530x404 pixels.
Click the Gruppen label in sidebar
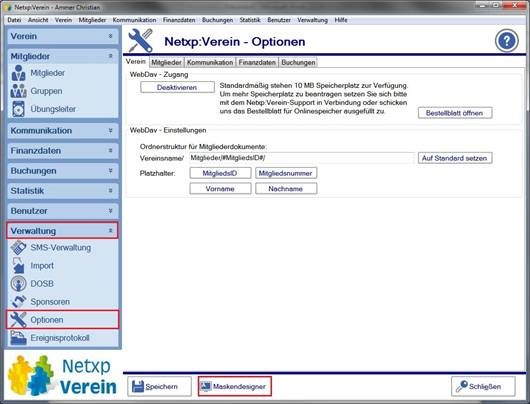pyautogui.click(x=46, y=91)
